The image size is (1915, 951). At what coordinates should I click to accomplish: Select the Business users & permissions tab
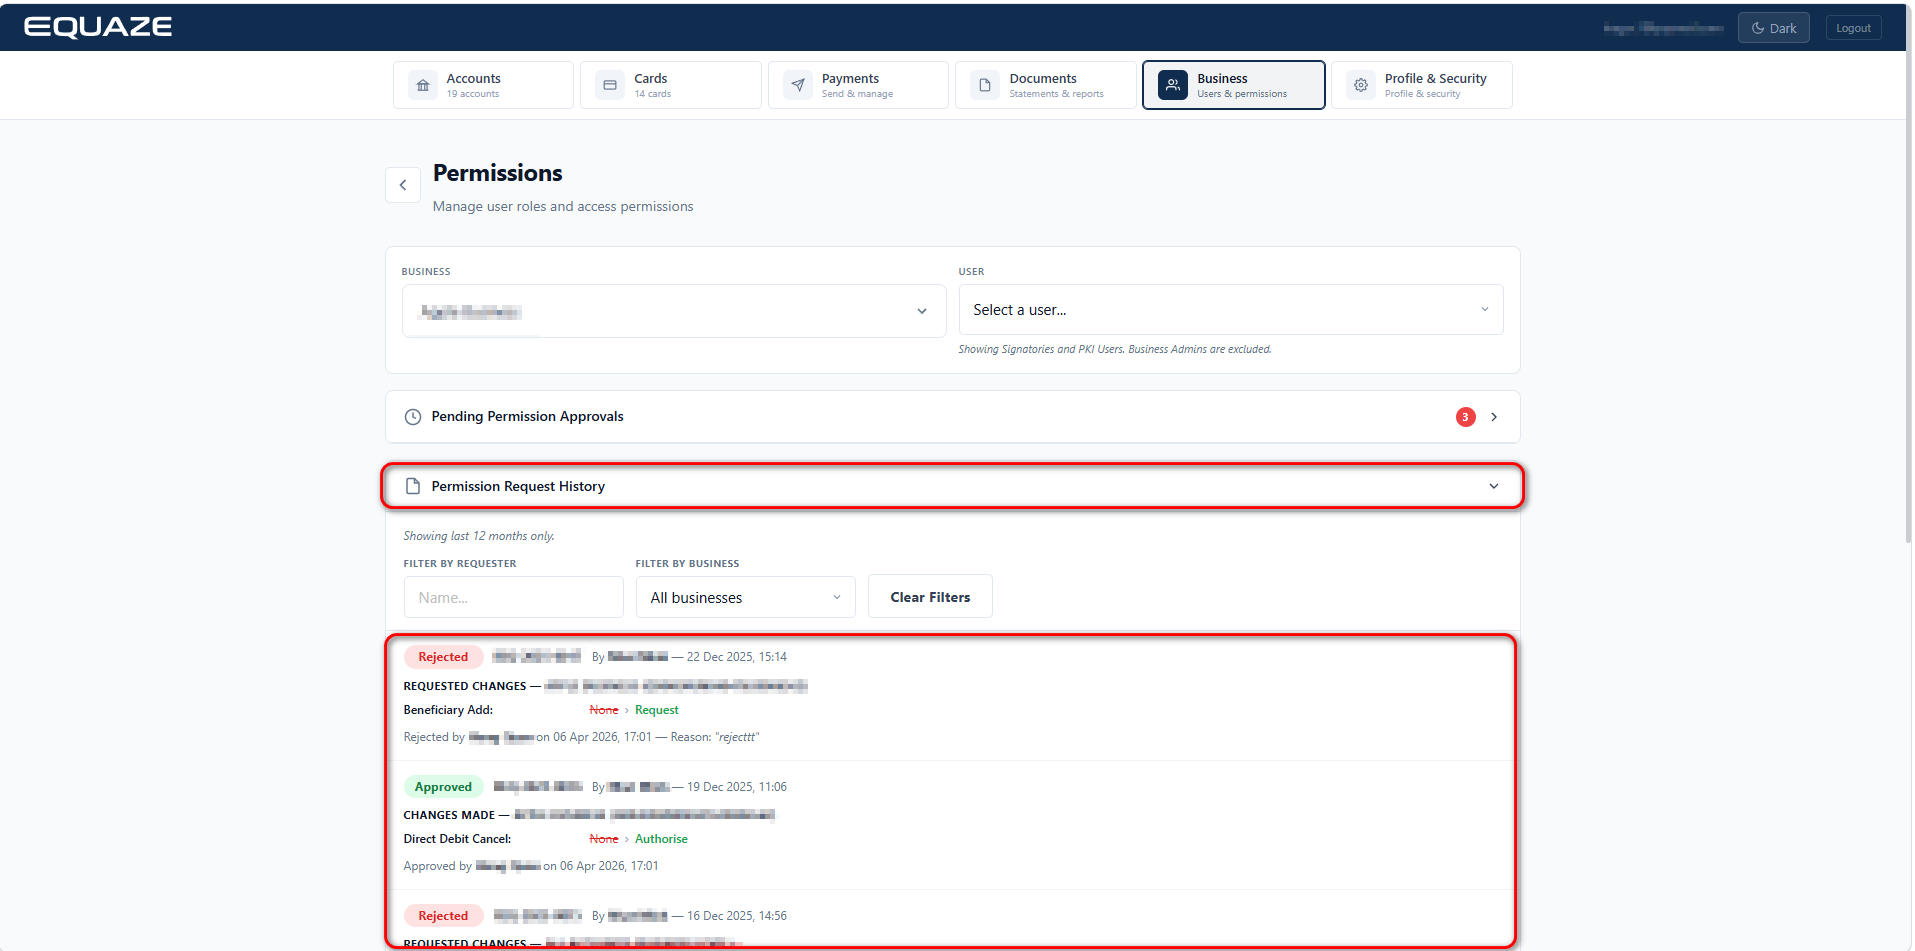[1234, 85]
